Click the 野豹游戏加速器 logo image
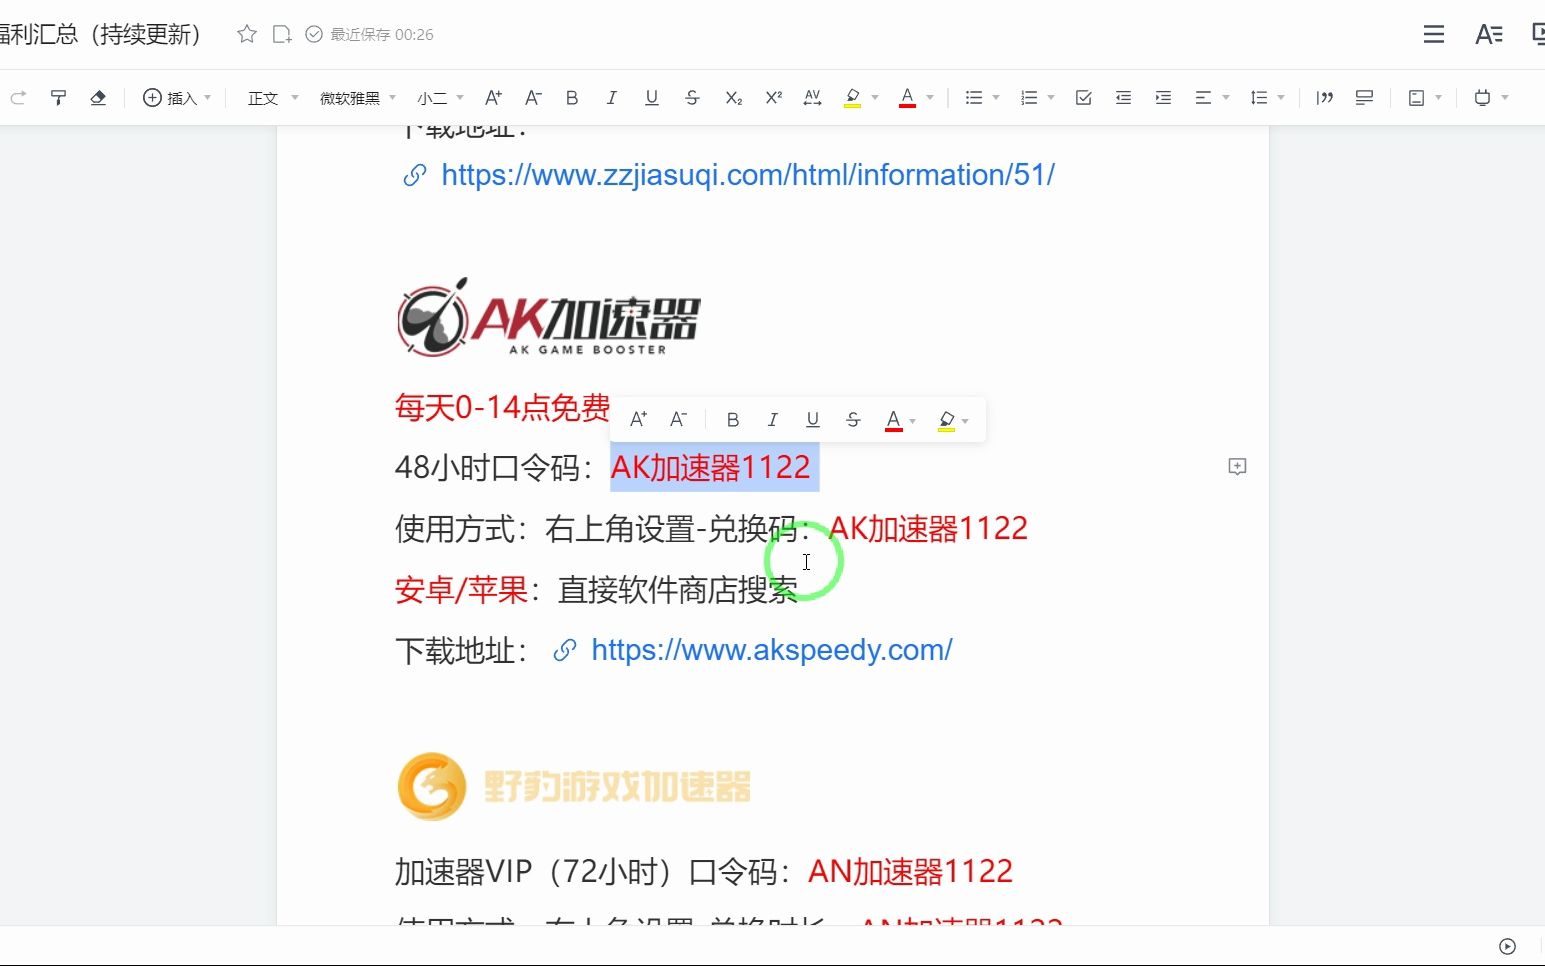The image size is (1545, 966). pyautogui.click(x=574, y=786)
